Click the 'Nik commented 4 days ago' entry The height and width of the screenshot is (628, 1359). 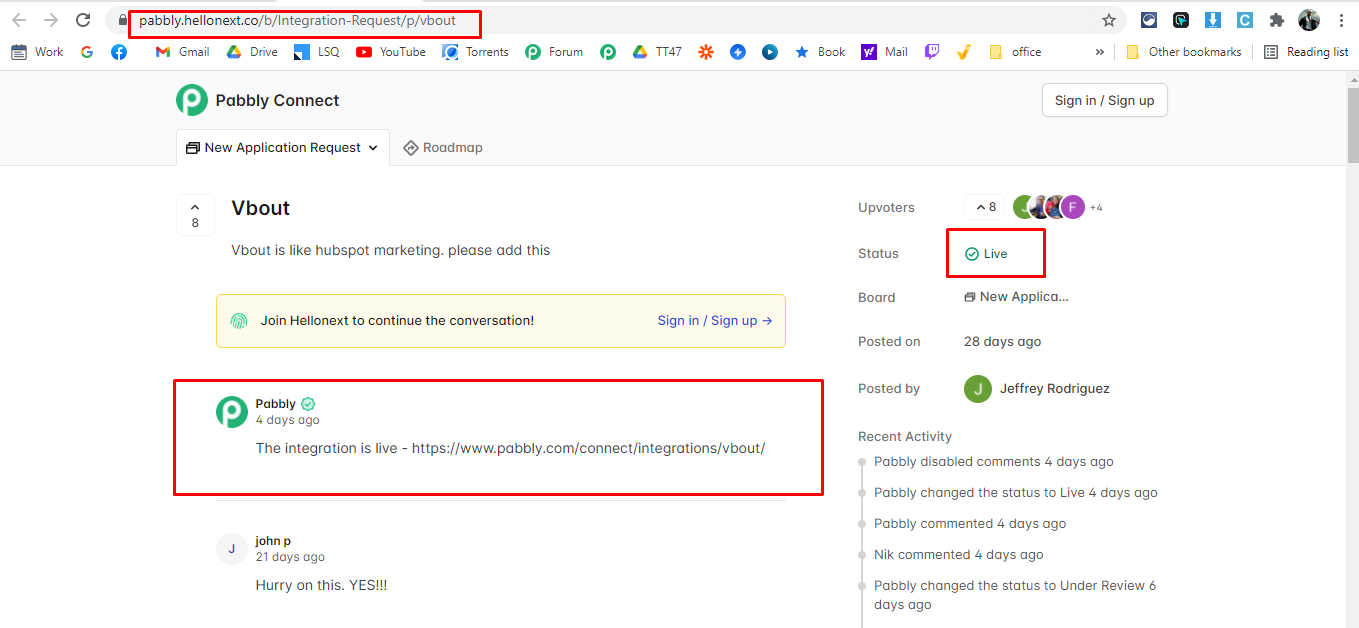[959, 555]
